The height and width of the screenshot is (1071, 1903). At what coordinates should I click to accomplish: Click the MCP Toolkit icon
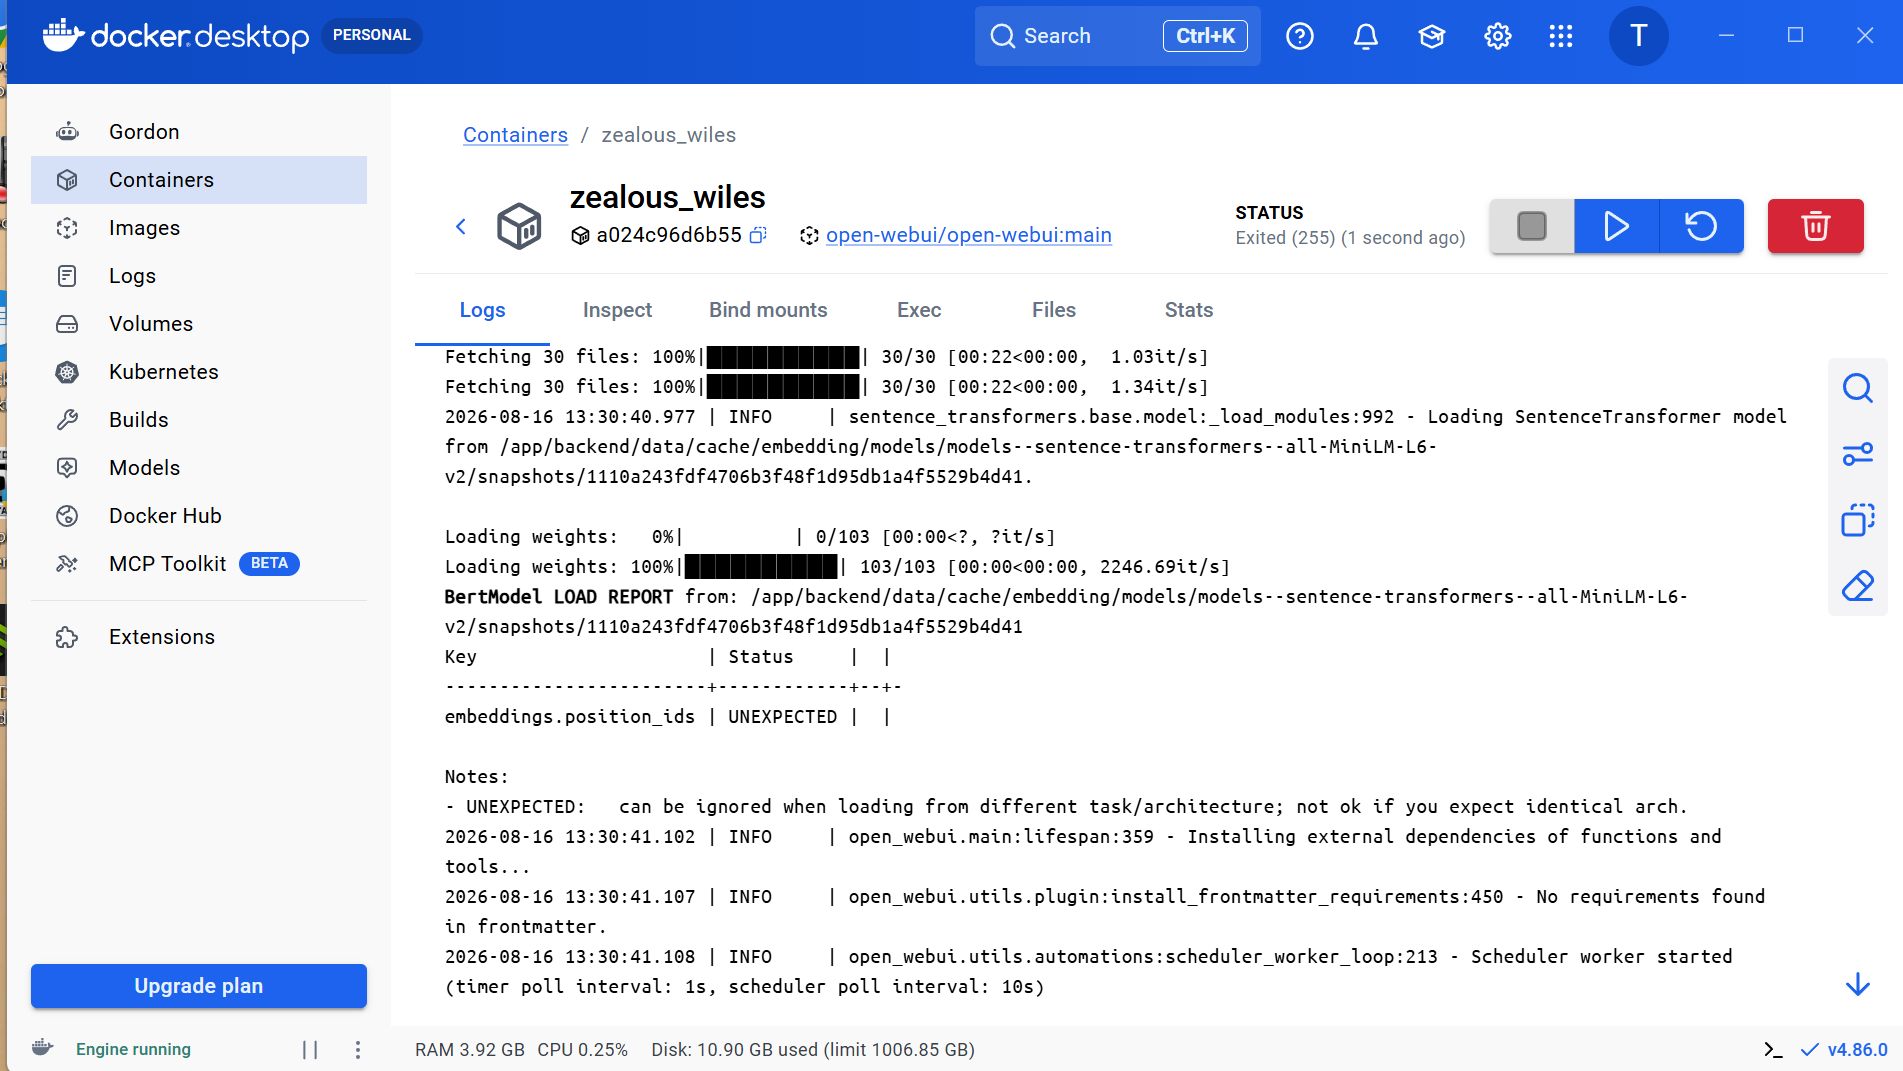(67, 564)
